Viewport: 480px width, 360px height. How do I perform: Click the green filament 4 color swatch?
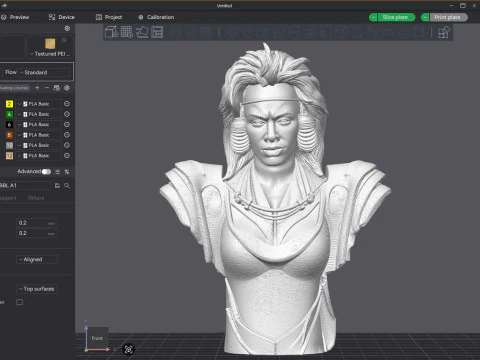[x=9, y=114]
